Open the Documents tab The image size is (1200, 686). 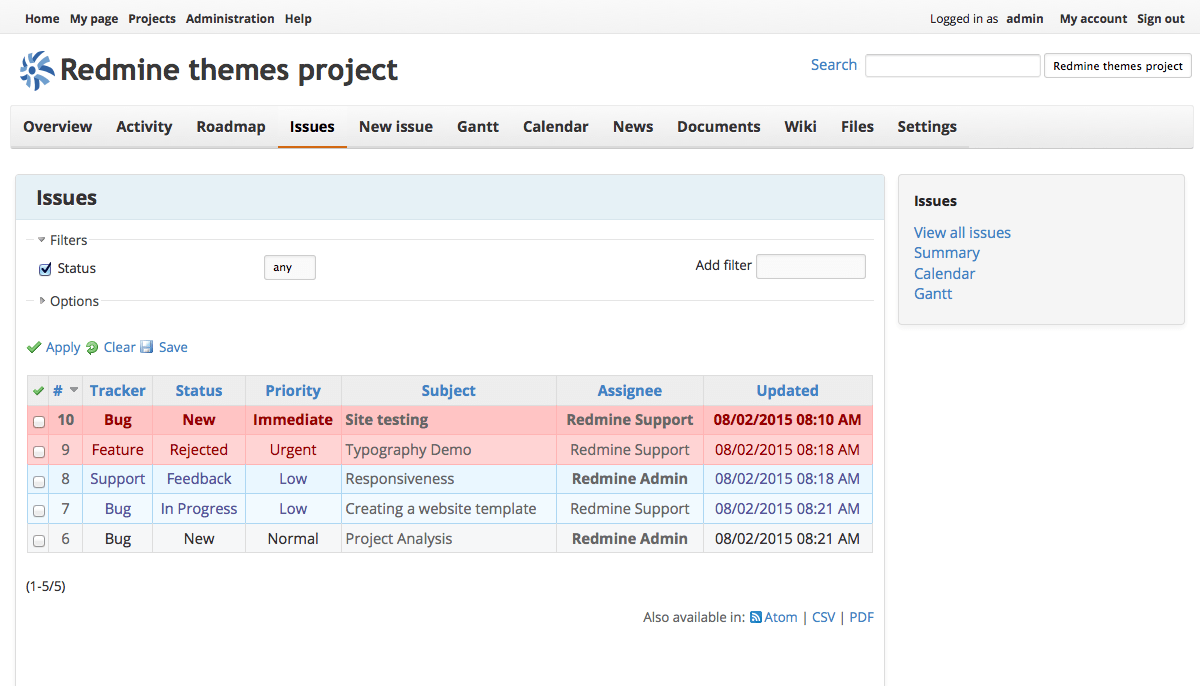click(x=719, y=127)
